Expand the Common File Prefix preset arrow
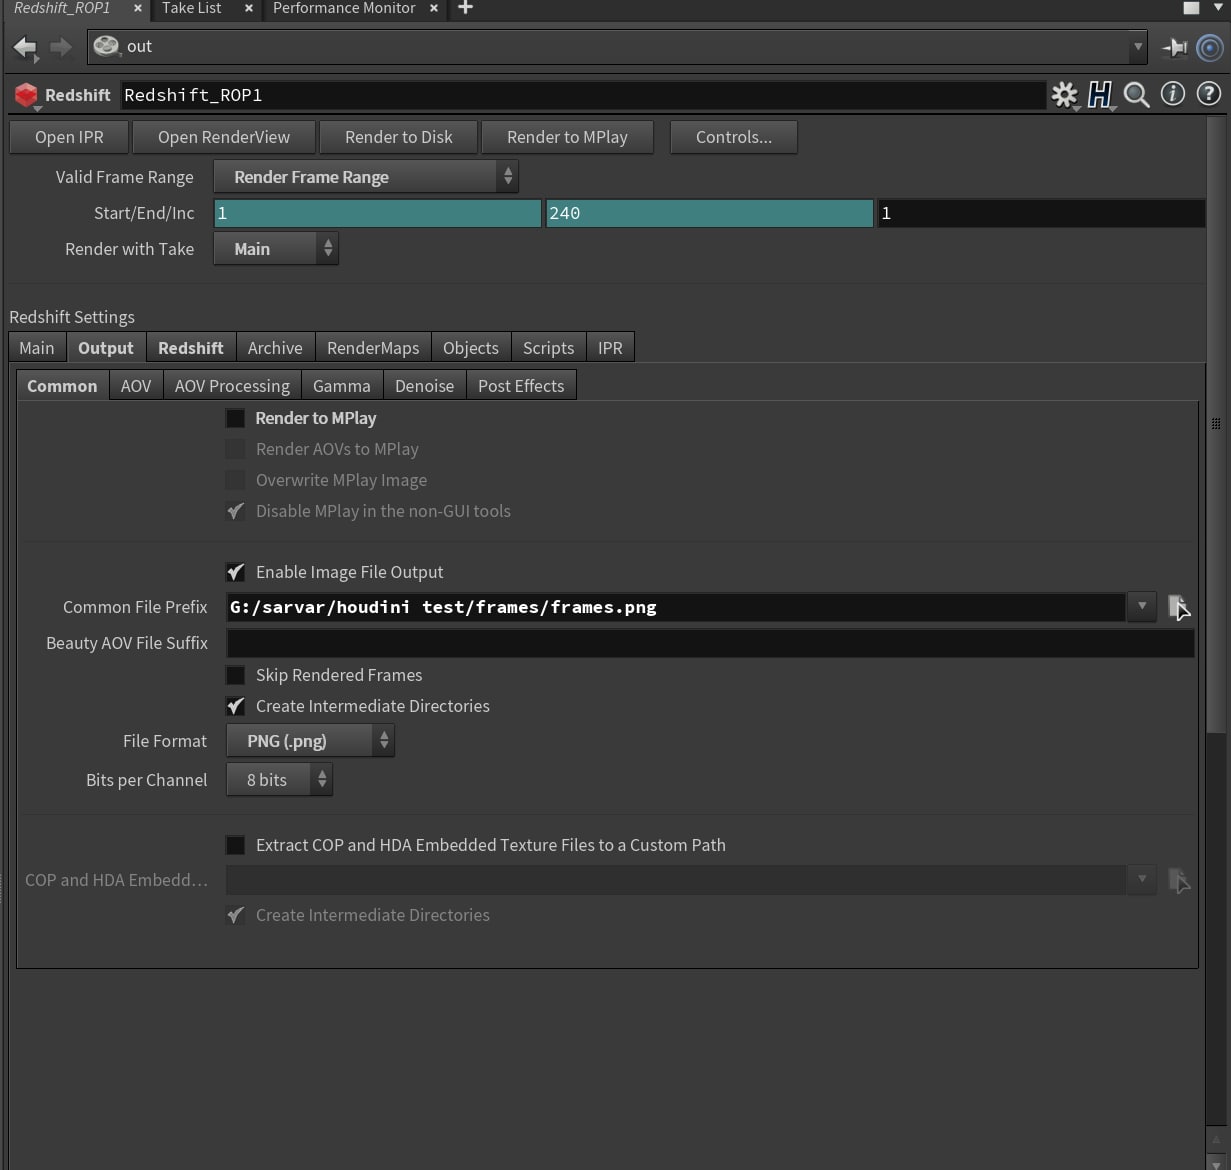 click(x=1141, y=607)
